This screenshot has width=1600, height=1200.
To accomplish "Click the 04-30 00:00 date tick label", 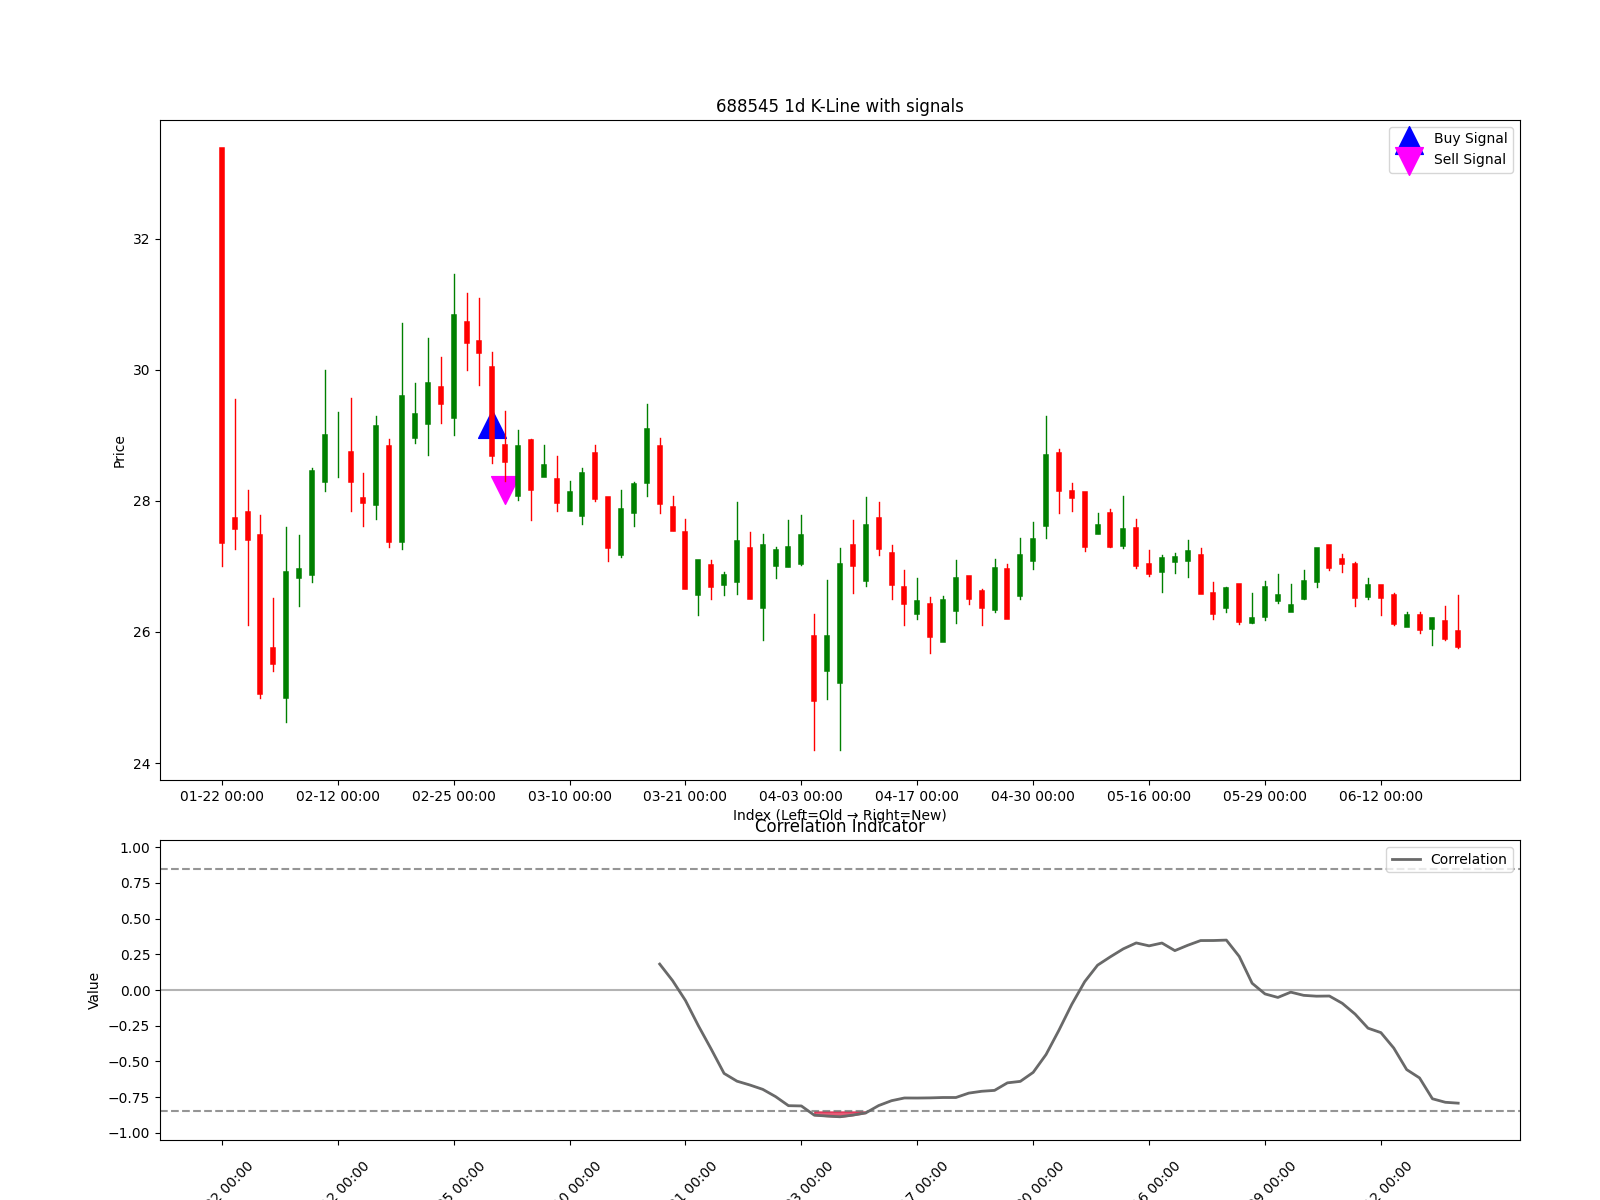I will tap(1033, 796).
